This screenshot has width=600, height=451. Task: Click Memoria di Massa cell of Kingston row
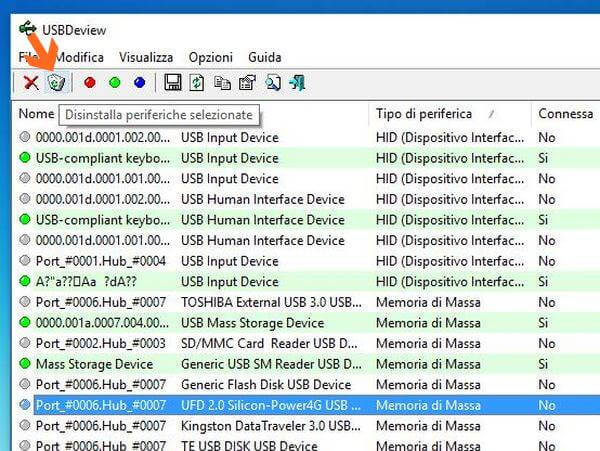click(428, 426)
